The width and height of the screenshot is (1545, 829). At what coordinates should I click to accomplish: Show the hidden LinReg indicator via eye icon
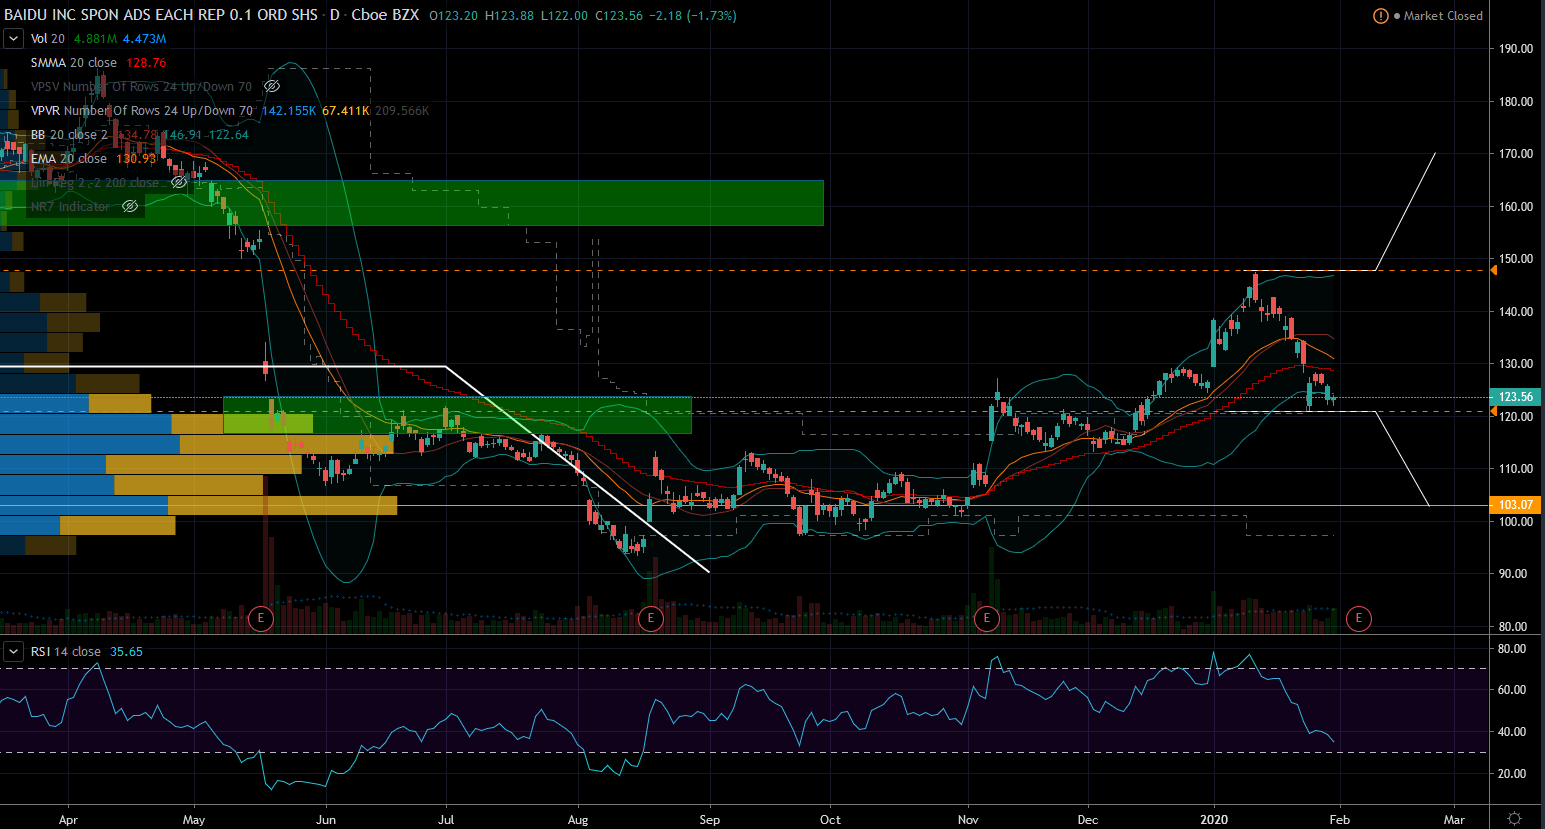pyautogui.click(x=179, y=183)
